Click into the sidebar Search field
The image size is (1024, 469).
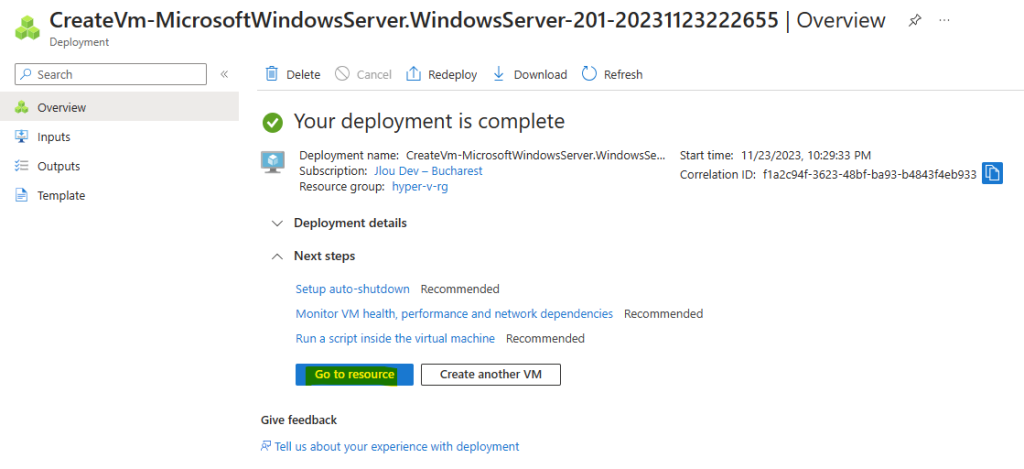(x=110, y=74)
